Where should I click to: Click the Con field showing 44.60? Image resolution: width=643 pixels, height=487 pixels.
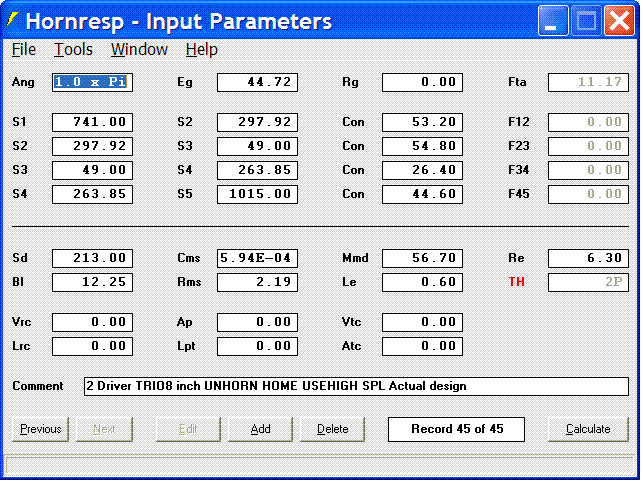(422, 194)
